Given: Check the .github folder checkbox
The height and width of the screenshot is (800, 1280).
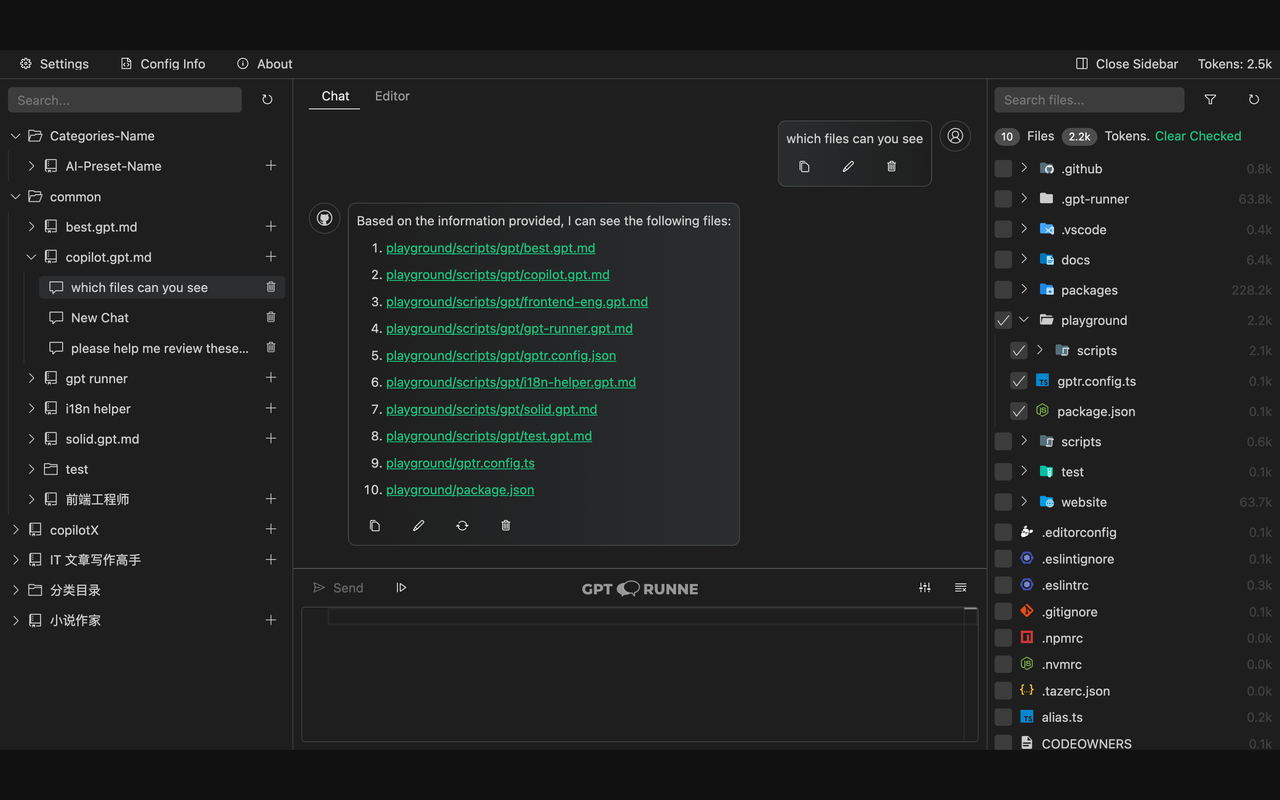Looking at the screenshot, I should click(x=1003, y=169).
